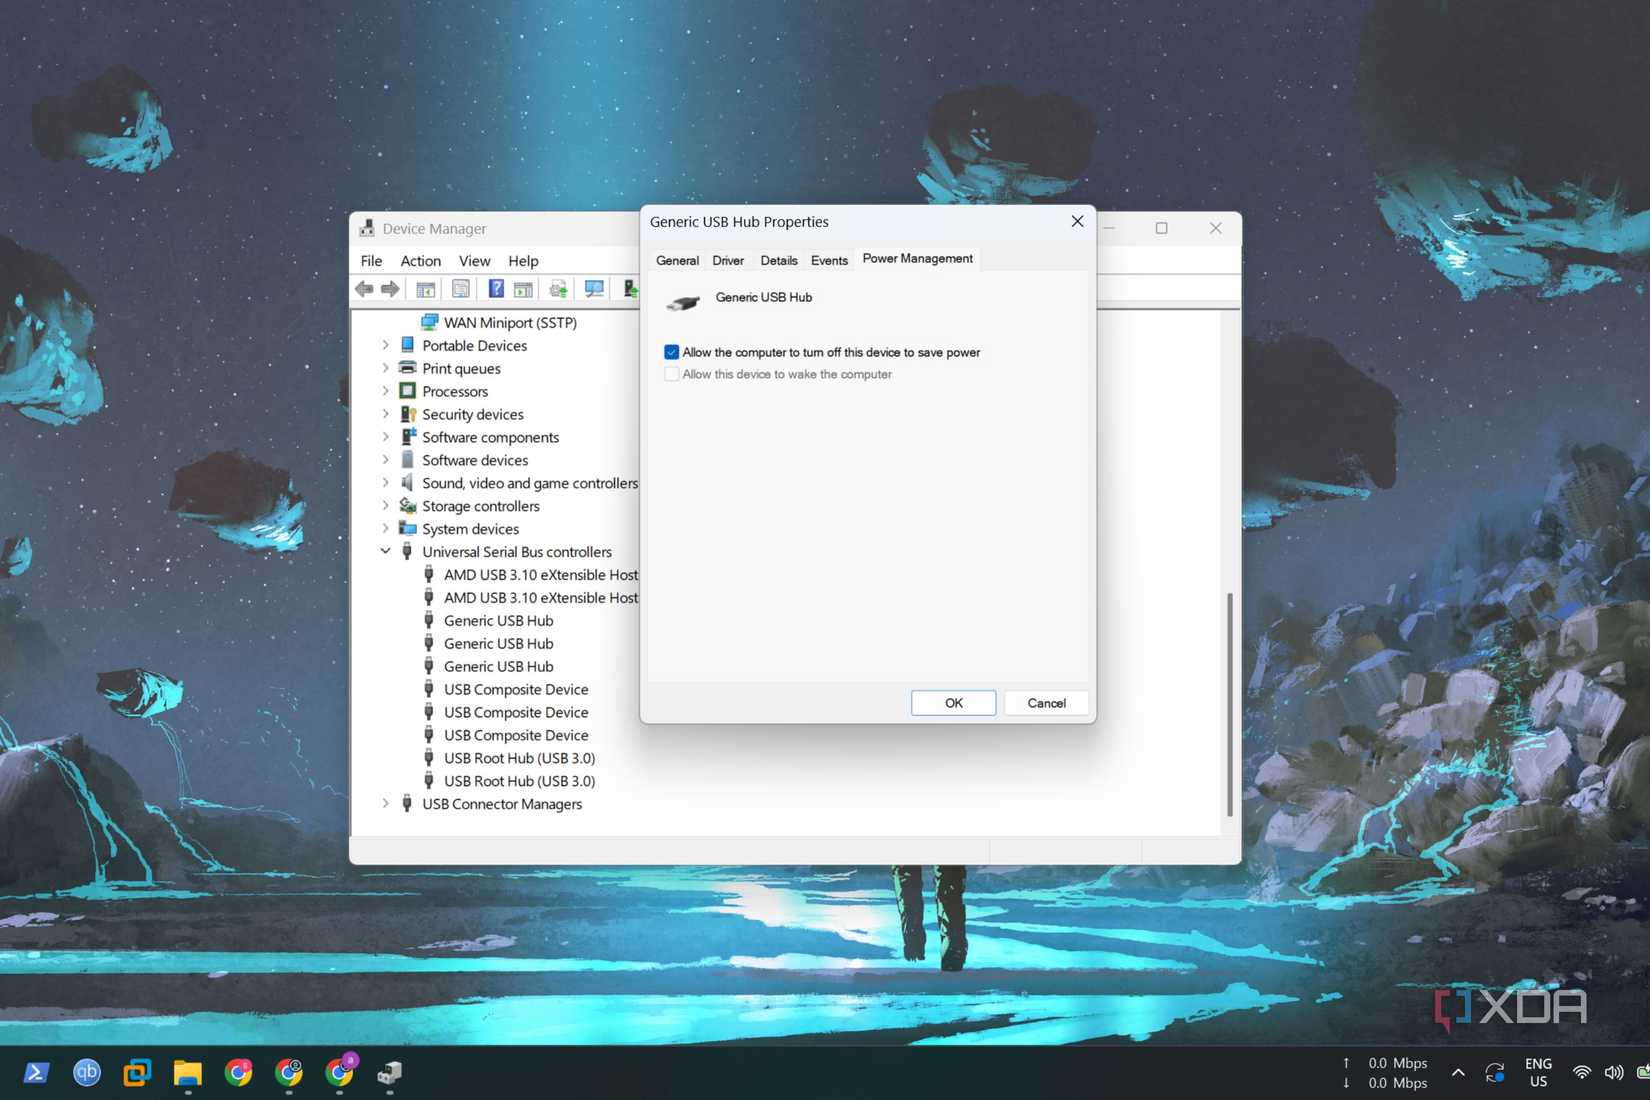Expand the Security devices node

point(385,414)
